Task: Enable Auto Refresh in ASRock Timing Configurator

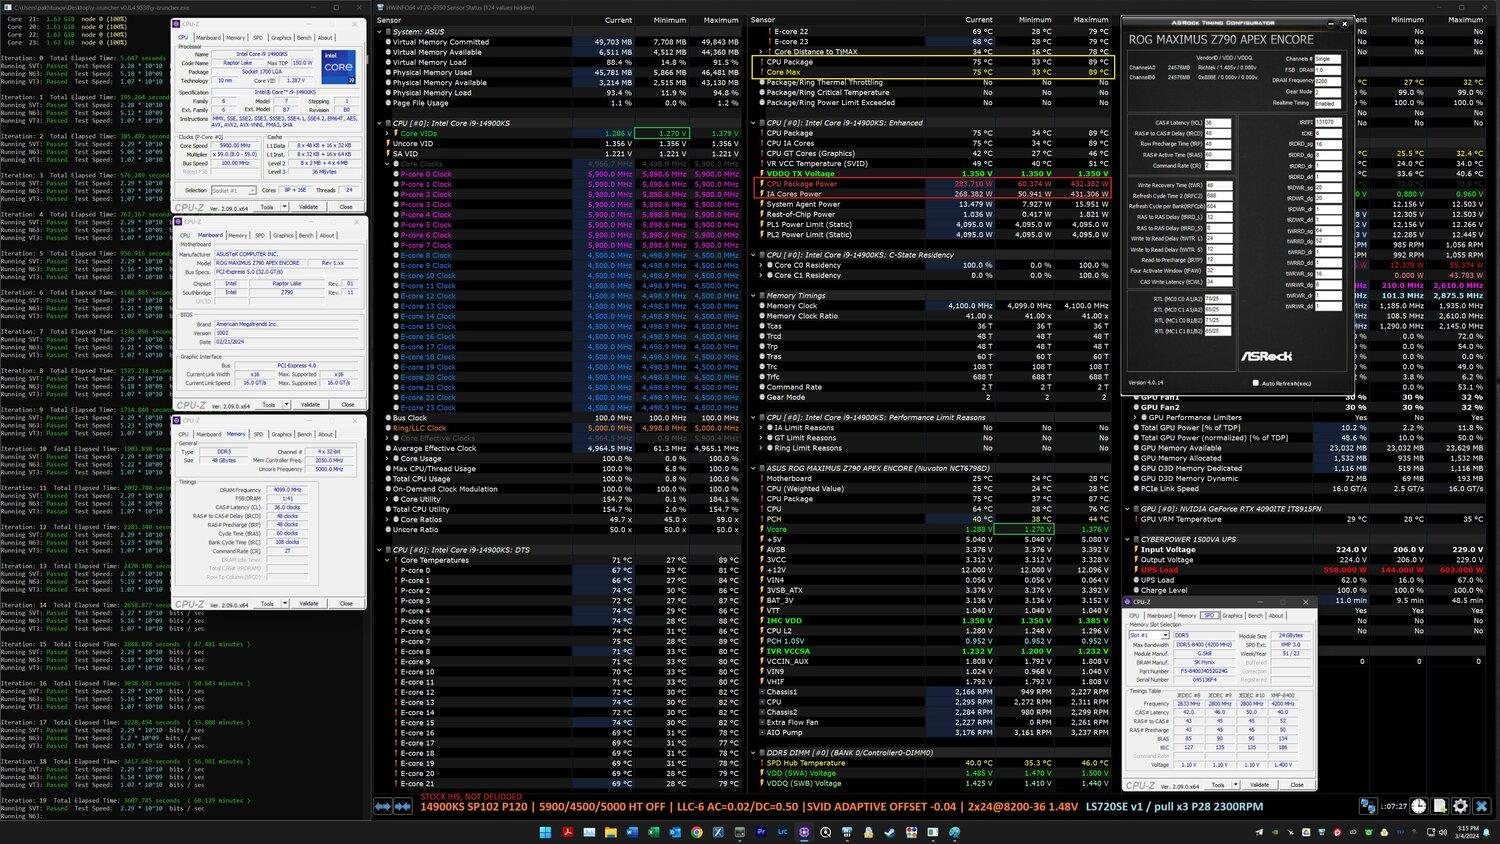Action: pos(1256,382)
